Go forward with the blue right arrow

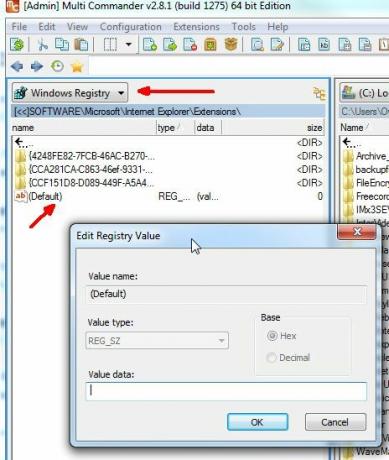pyautogui.click(x=37, y=66)
